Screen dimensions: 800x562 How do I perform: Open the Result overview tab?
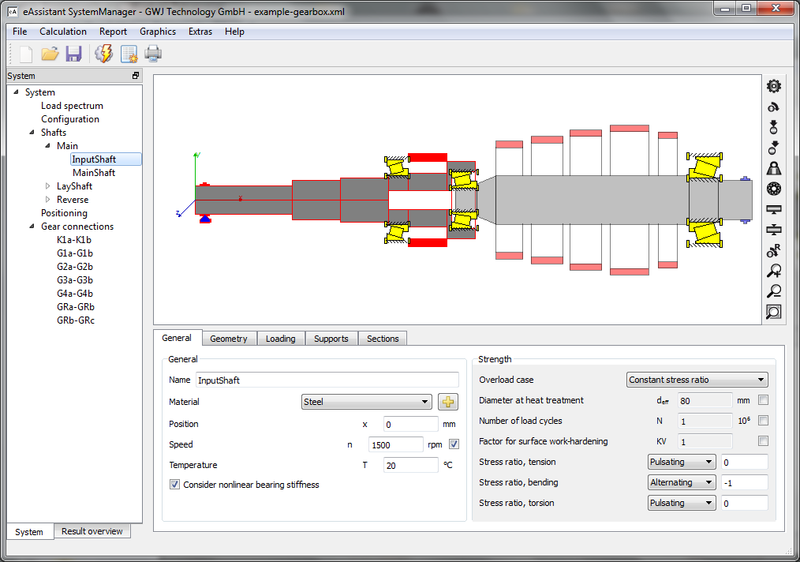(92, 531)
